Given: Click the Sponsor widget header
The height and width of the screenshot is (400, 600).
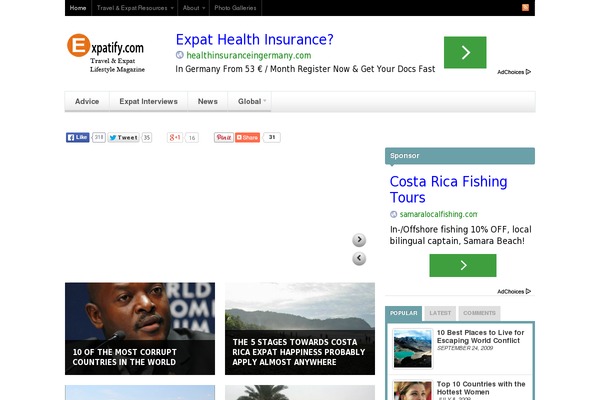Looking at the screenshot, I should point(460,156).
